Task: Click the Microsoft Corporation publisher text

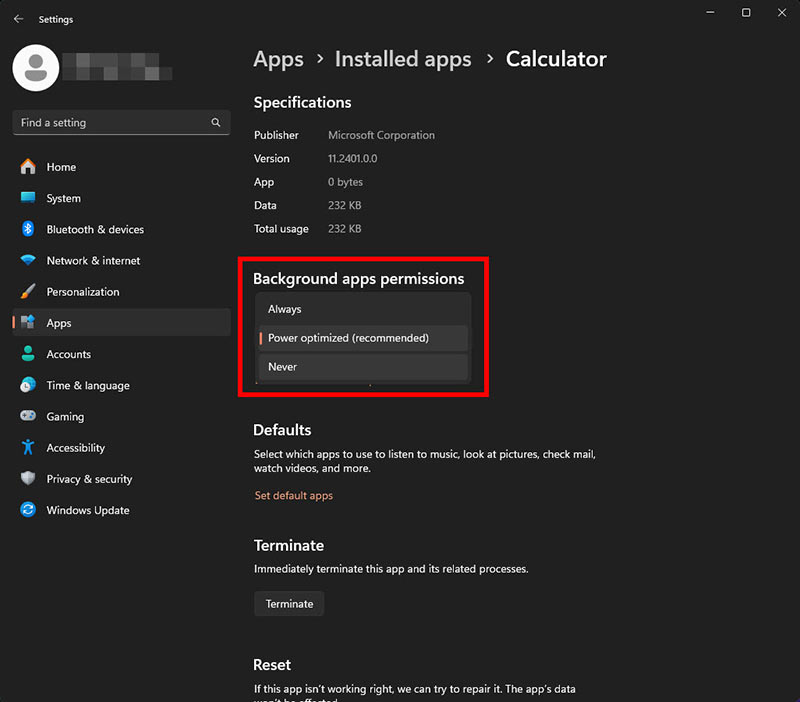Action: tap(381, 135)
